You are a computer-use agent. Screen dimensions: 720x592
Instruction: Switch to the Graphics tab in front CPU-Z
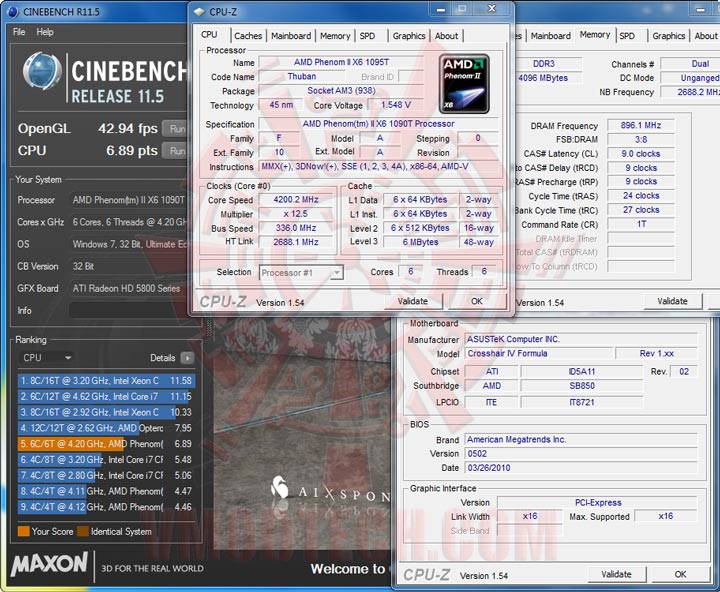click(409, 36)
